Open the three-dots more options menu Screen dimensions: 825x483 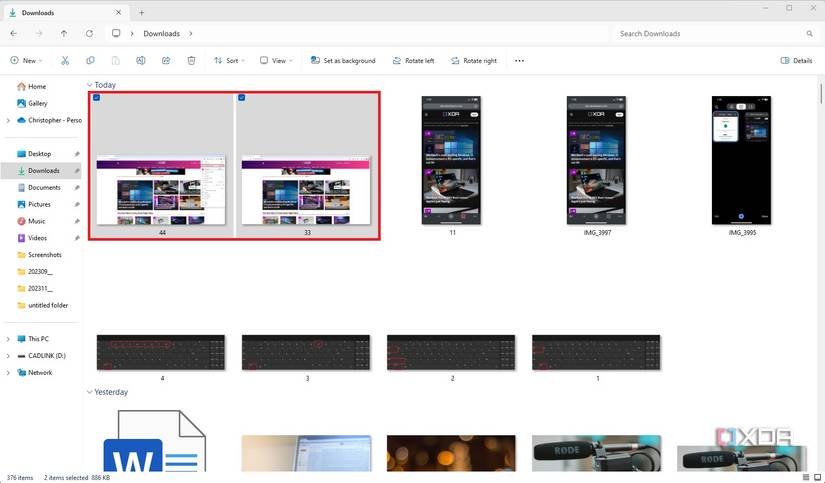pos(519,61)
